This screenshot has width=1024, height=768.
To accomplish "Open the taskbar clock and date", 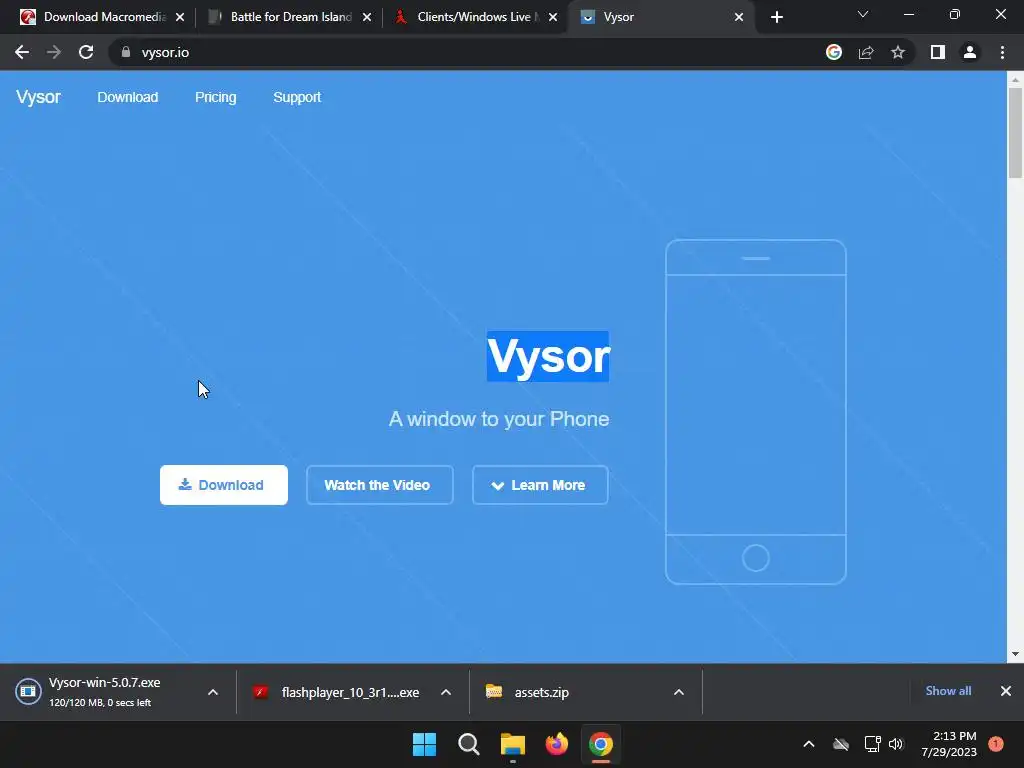I will click(x=949, y=744).
